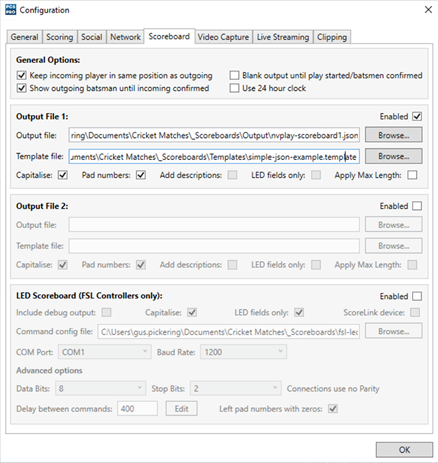This screenshot has width=438, height=463.
Task: Browse for Output File 2 template file
Action: pos(394,246)
